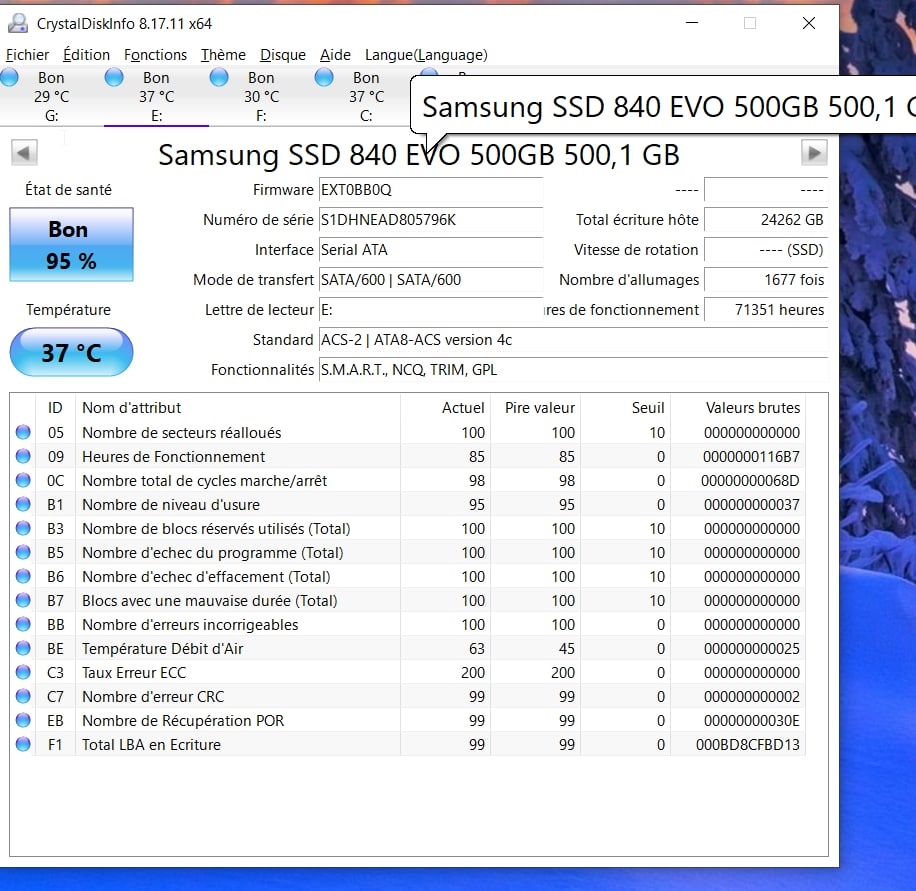
Task: Select row Température Débit d'Air
Action: (x=408, y=648)
